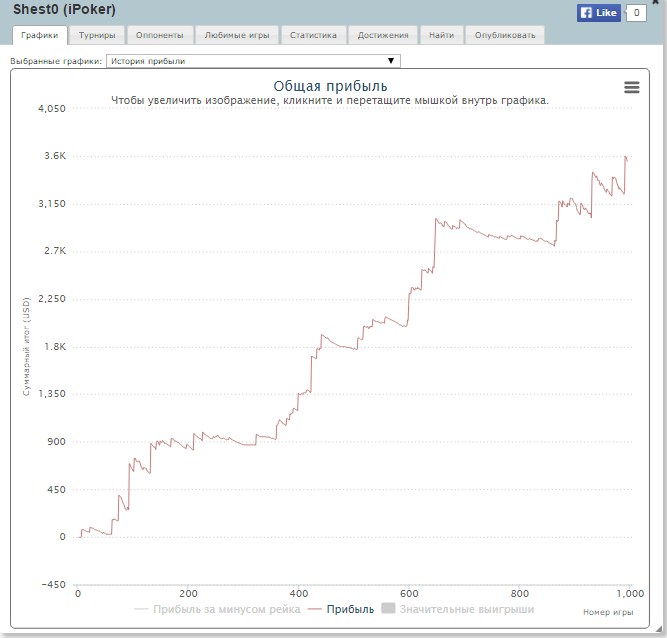
Task: Click the Facebook like counter showing 0
Action: [x=636, y=13]
